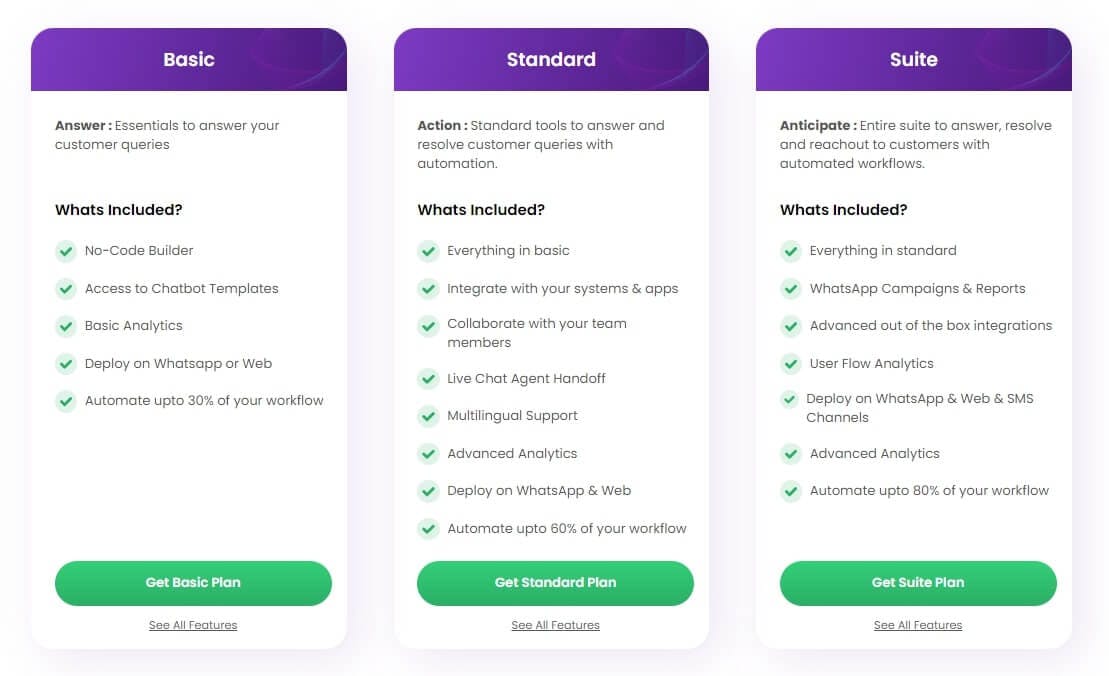Image resolution: width=1109 pixels, height=676 pixels.
Task: Click the Standard plan purple header
Action: click(x=551, y=59)
